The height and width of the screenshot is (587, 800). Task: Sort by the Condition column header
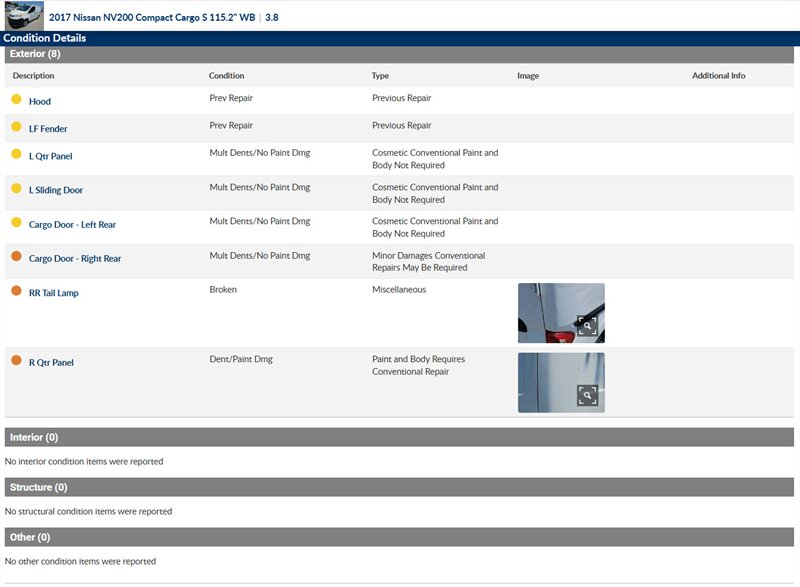226,76
